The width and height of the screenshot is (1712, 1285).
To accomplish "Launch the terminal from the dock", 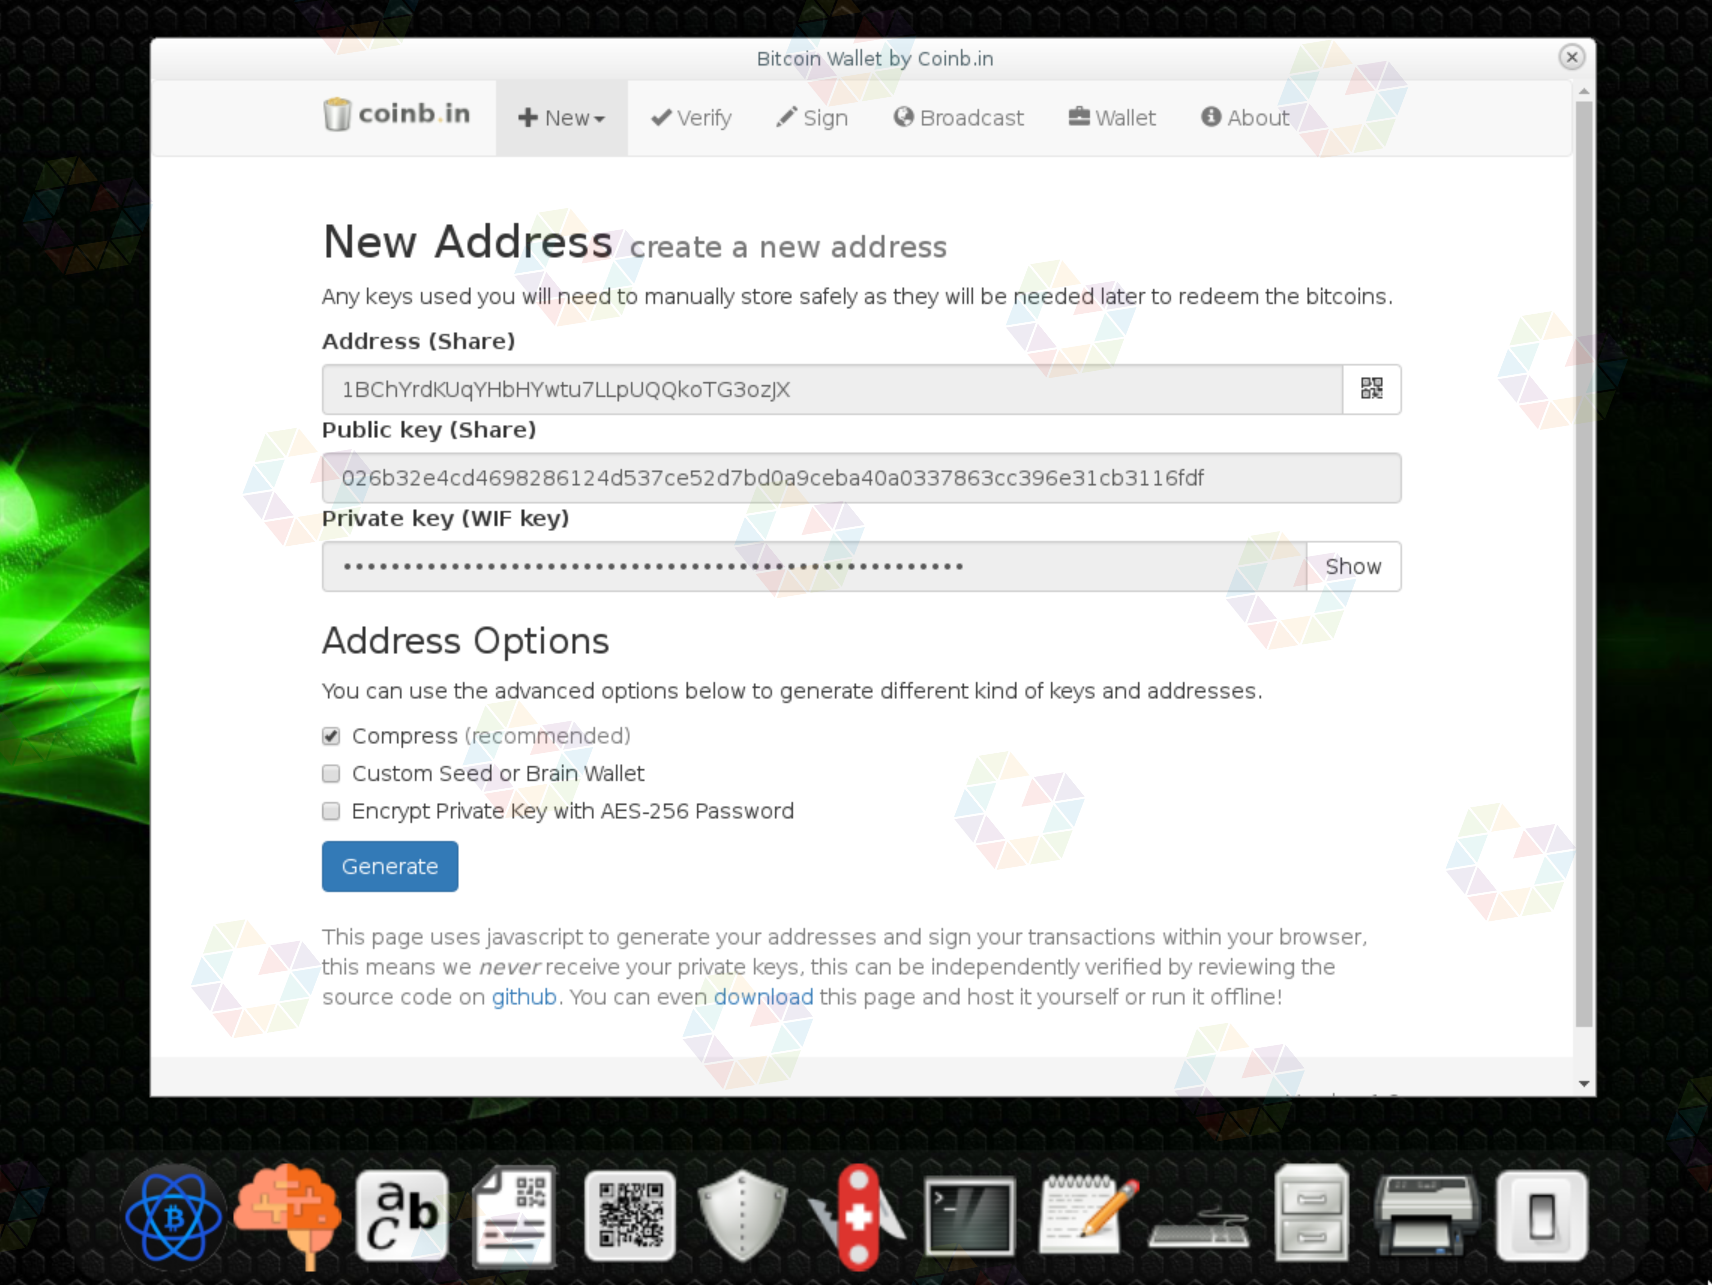I will (970, 1216).
